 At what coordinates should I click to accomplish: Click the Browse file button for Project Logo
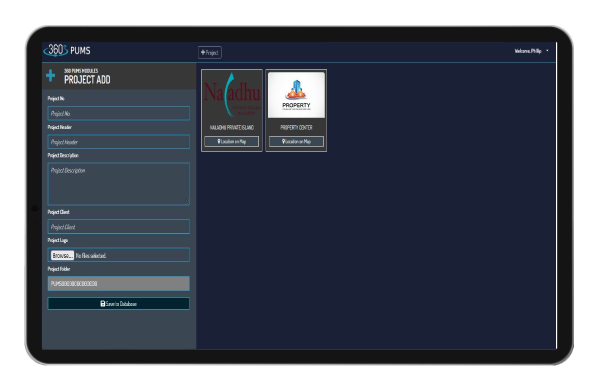click(x=62, y=255)
